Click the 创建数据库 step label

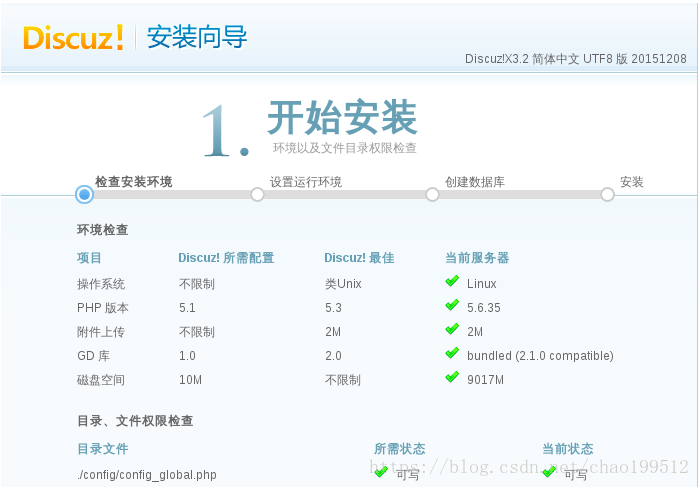pyautogui.click(x=475, y=182)
